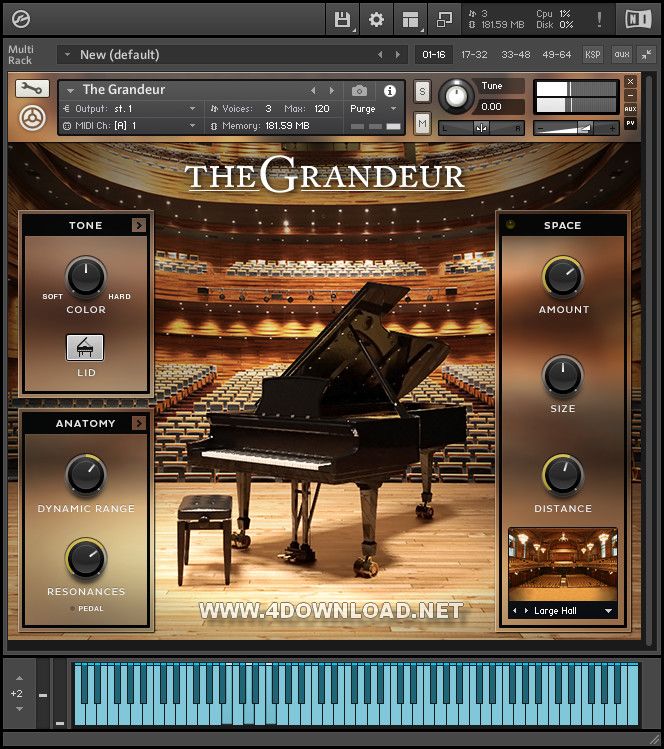Click the snapshot camera icon
The image size is (664, 749).
click(359, 90)
